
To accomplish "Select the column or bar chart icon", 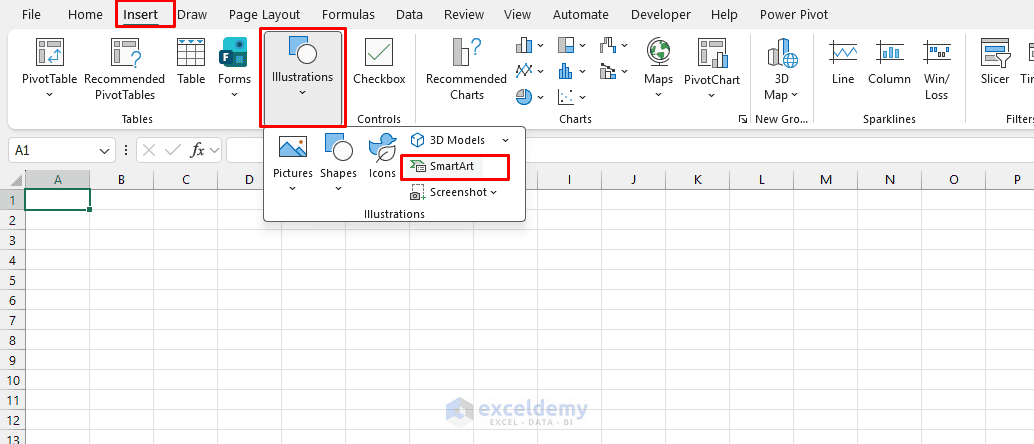I will (524, 46).
